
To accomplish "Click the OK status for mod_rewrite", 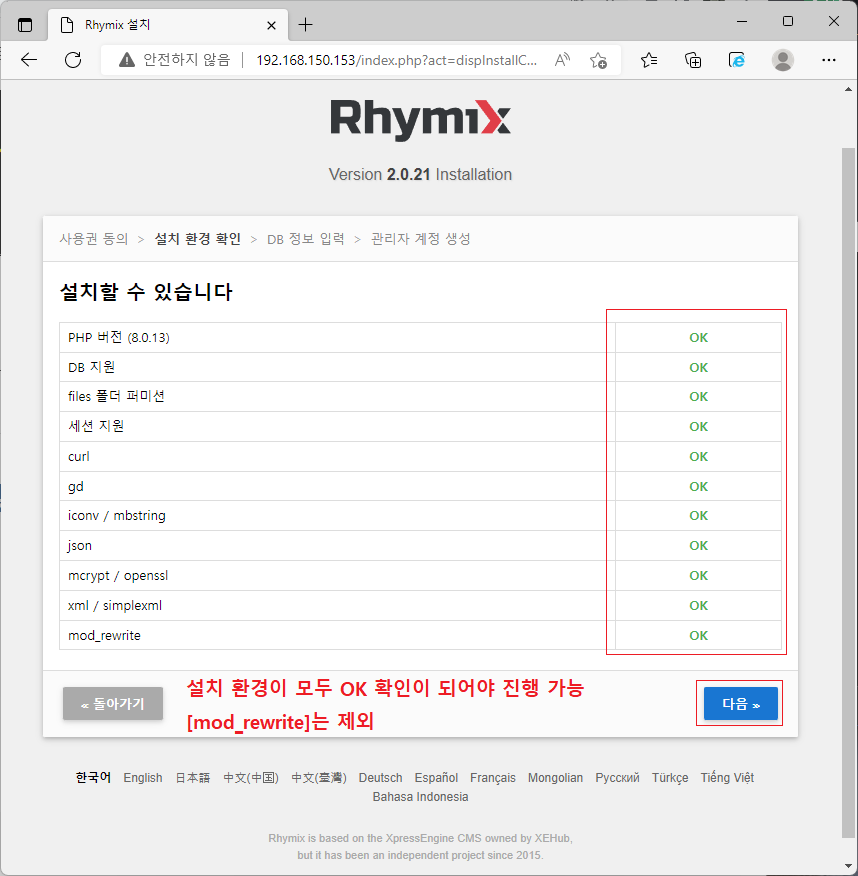I will (698, 636).
